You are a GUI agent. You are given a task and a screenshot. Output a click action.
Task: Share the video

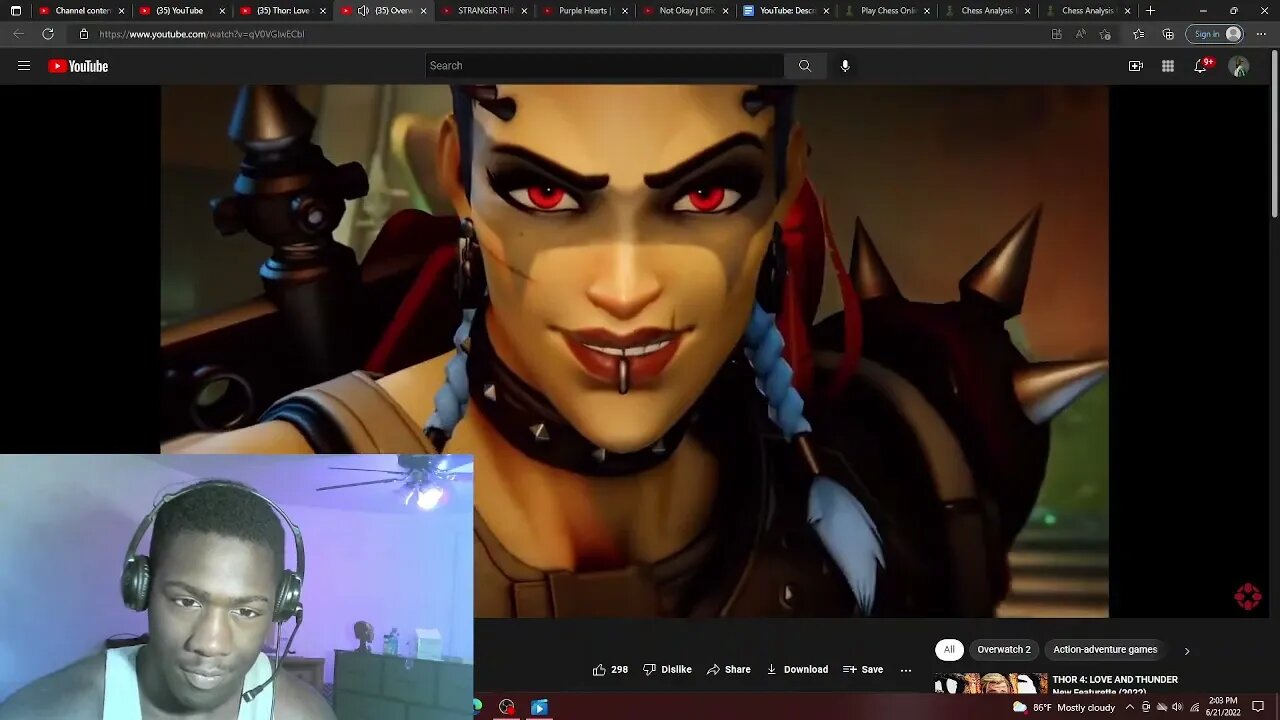point(729,669)
